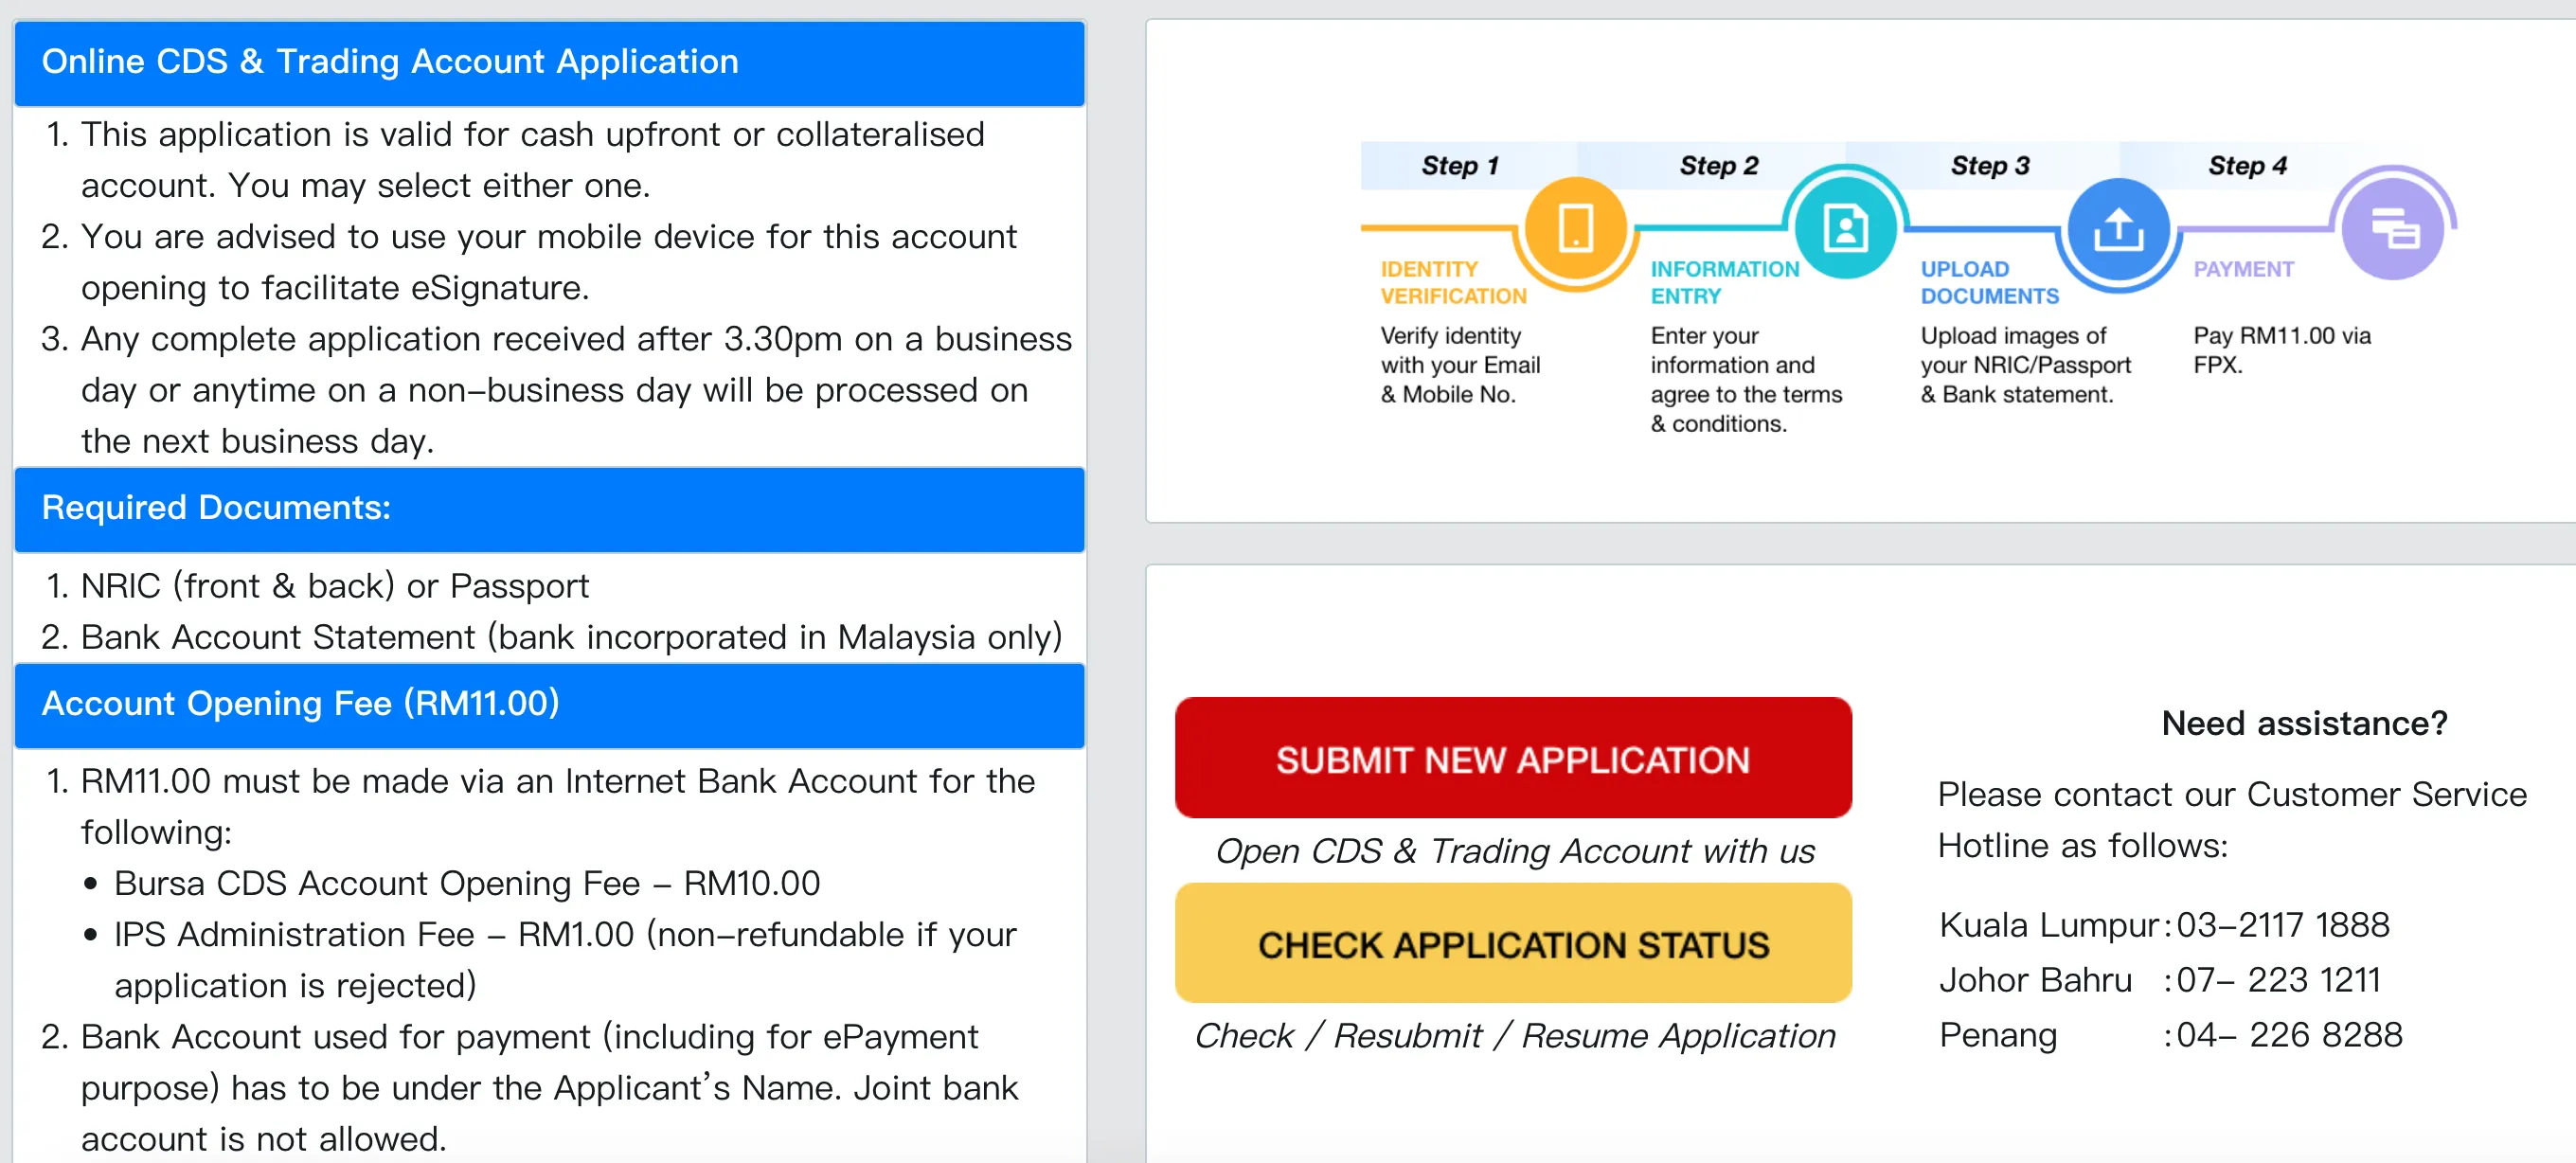Click the Step 3 label
This screenshot has width=2576, height=1163.
pyautogui.click(x=1990, y=166)
